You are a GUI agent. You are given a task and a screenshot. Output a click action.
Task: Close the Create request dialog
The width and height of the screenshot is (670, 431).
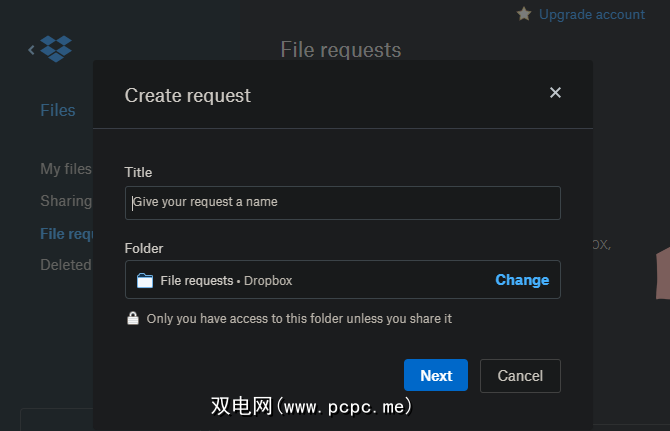(555, 93)
